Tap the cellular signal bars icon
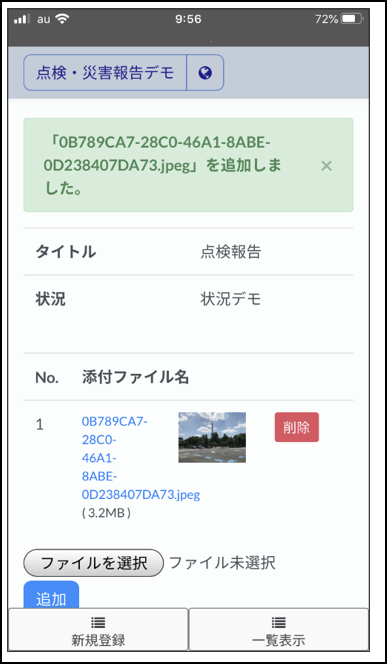Image resolution: width=387 pixels, height=664 pixels. tap(22, 19)
